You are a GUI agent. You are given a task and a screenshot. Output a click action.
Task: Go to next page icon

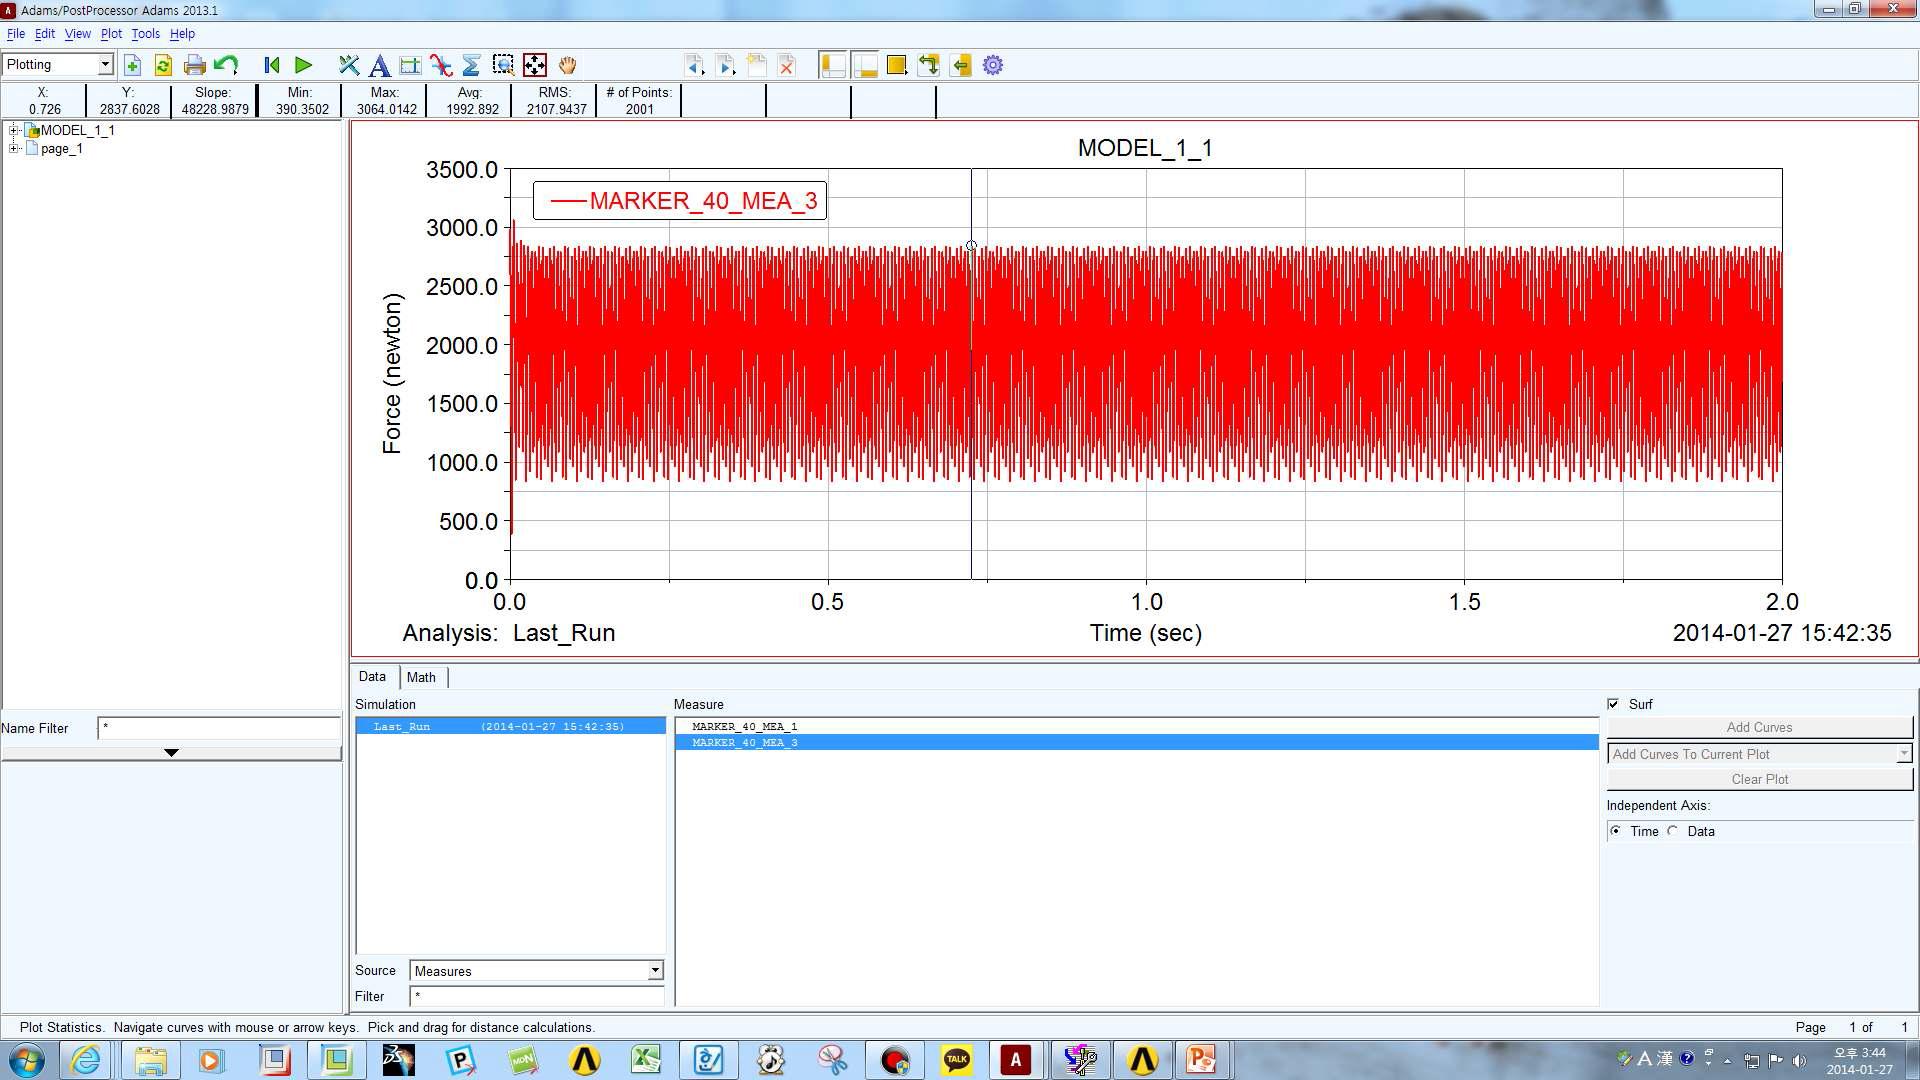[x=726, y=66]
